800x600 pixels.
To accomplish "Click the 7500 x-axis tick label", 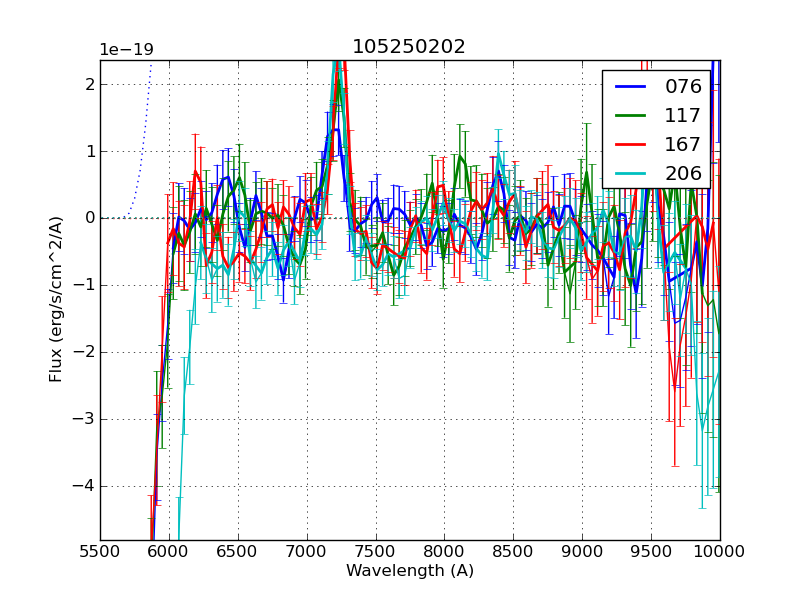I will pyautogui.click(x=375, y=552).
